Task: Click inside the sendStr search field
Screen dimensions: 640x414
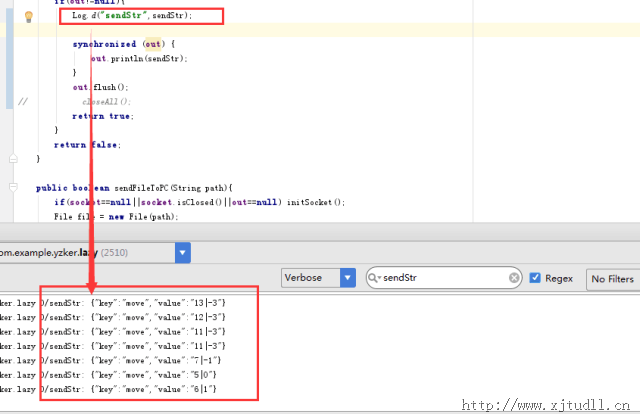Action: [x=440, y=278]
